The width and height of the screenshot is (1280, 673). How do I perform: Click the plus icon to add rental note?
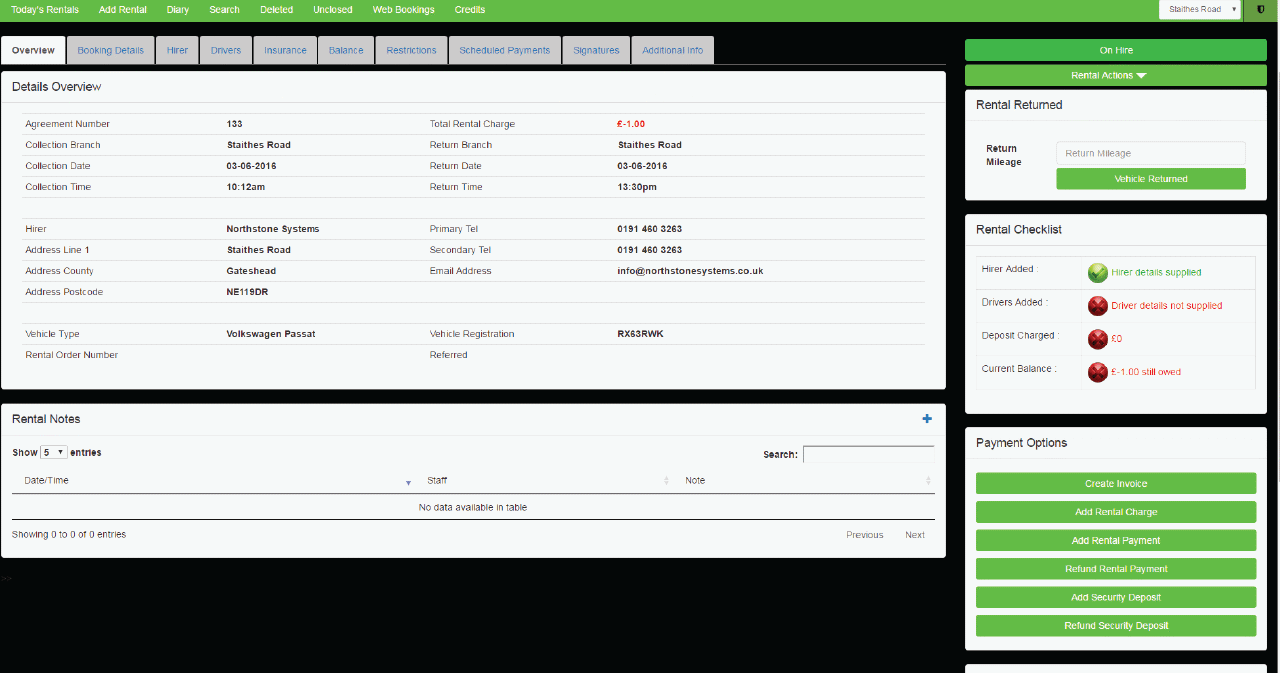point(927,419)
